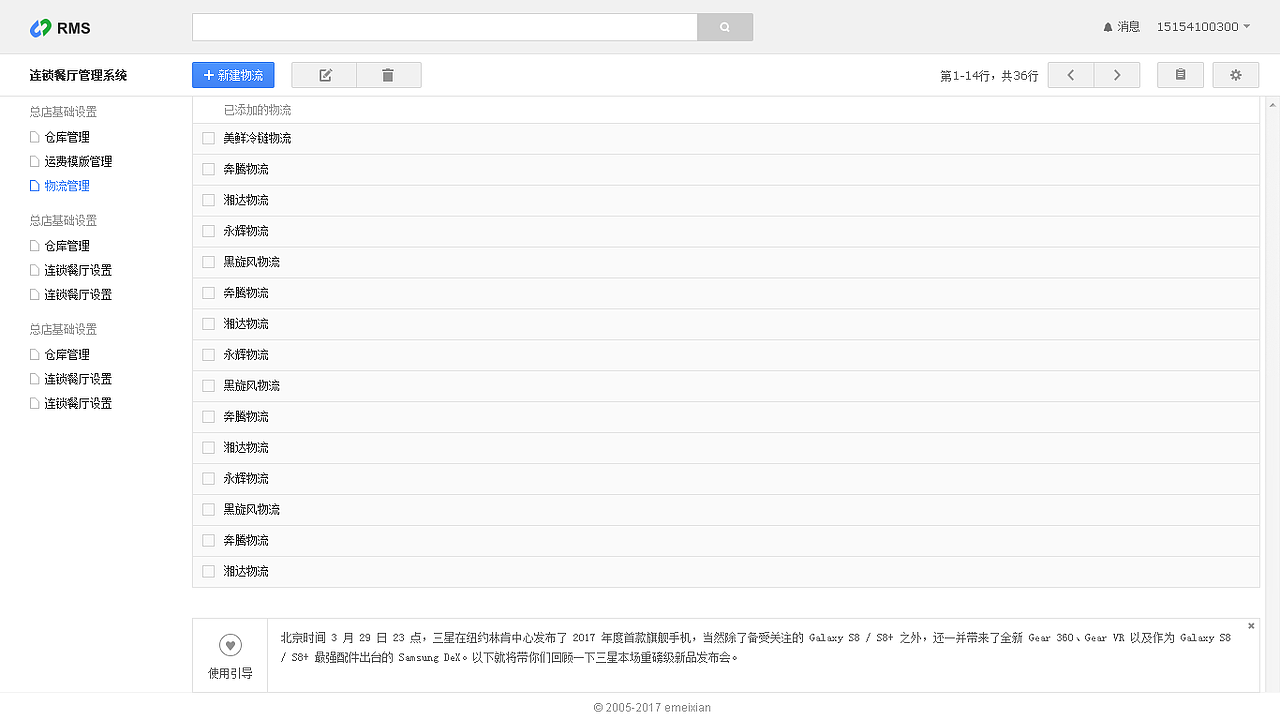The image size is (1280, 720).
Task: Open 物流管理 in the sidebar
Action: 67,186
